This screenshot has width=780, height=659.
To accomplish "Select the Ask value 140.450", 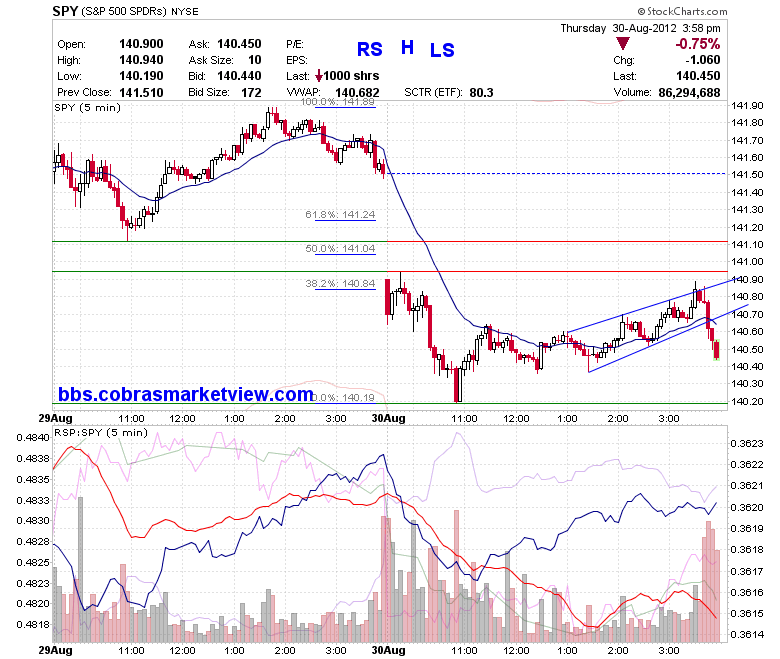I will click(239, 44).
